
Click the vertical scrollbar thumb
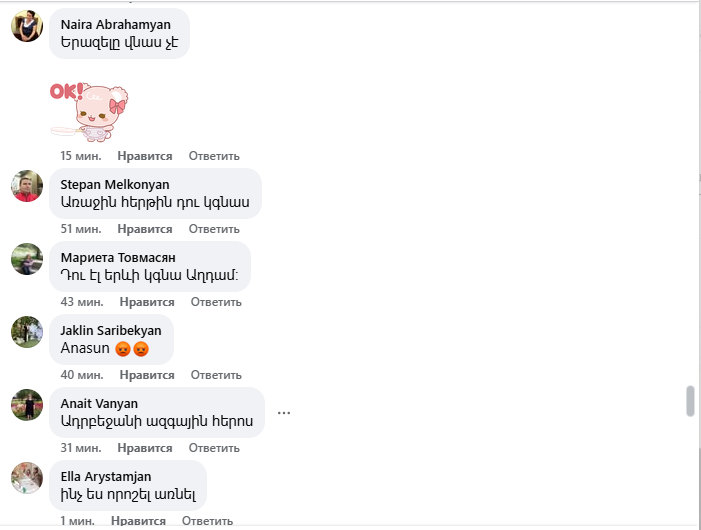click(690, 401)
